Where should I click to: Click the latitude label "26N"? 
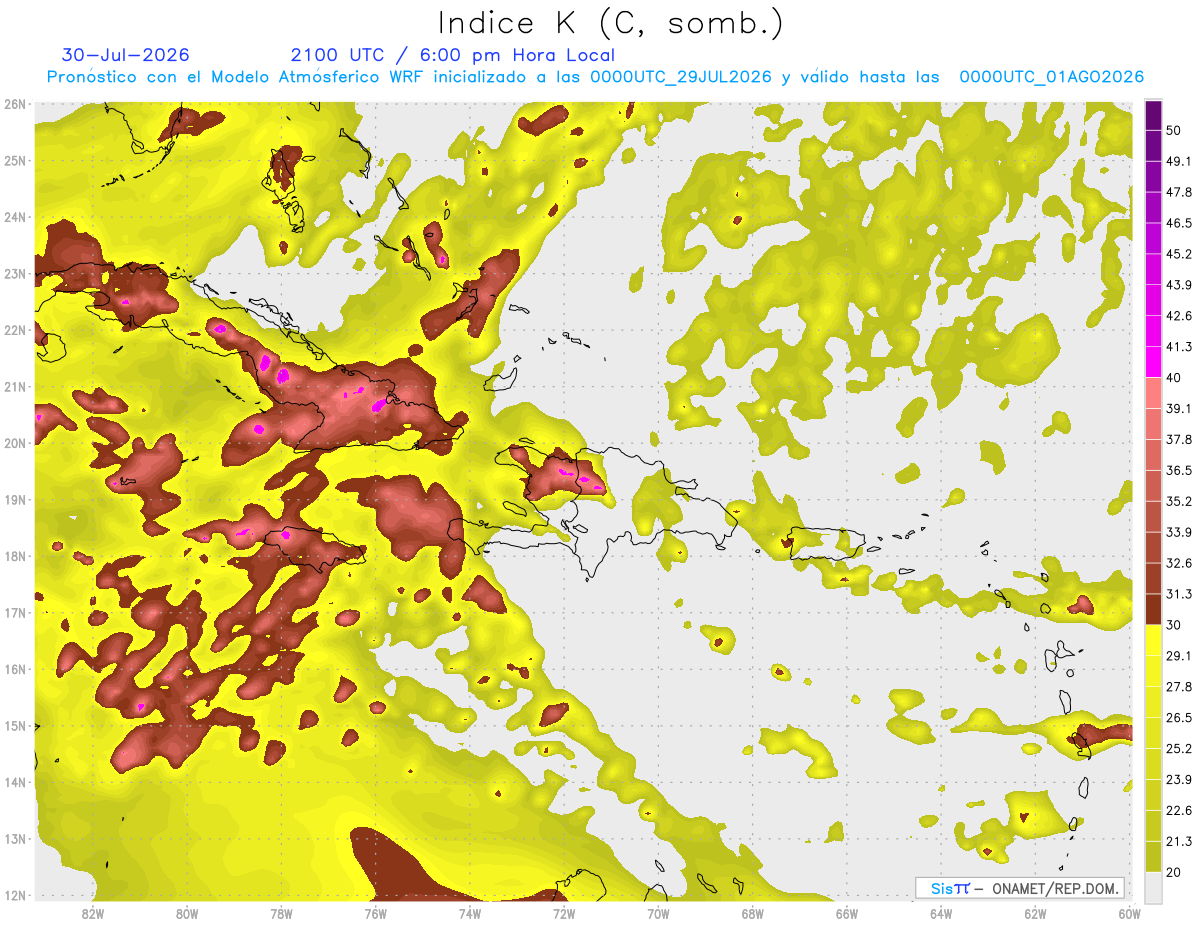14,104
